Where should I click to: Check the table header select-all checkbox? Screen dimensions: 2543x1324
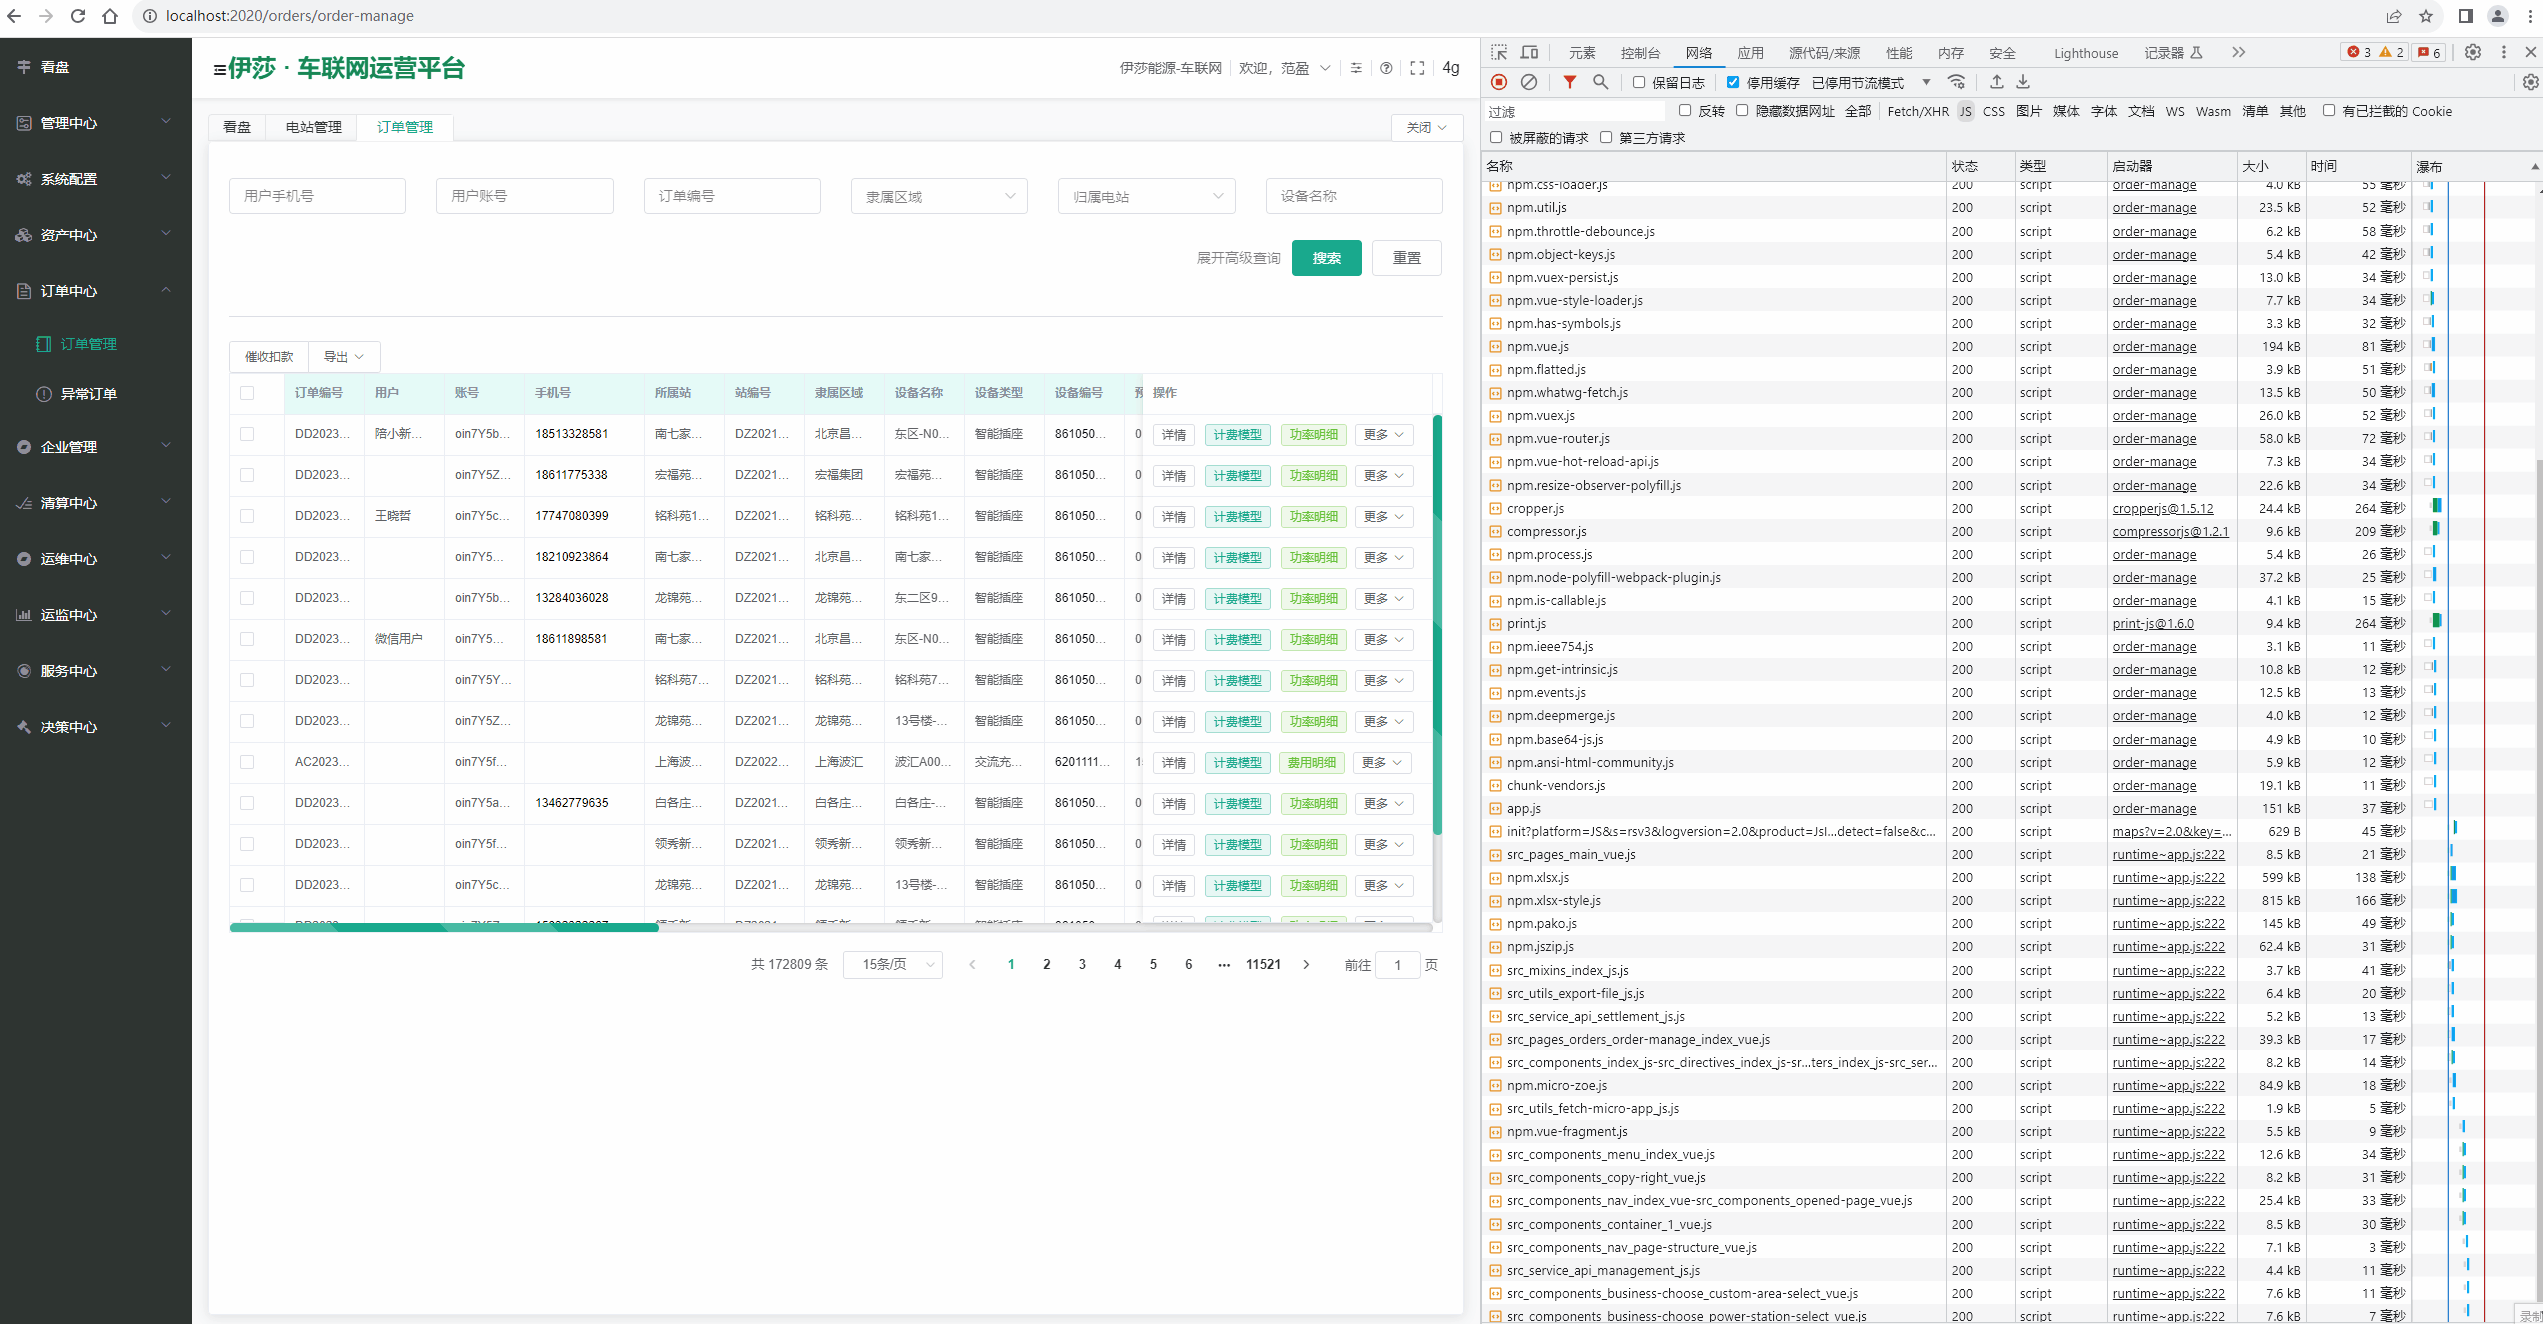pyautogui.click(x=247, y=393)
